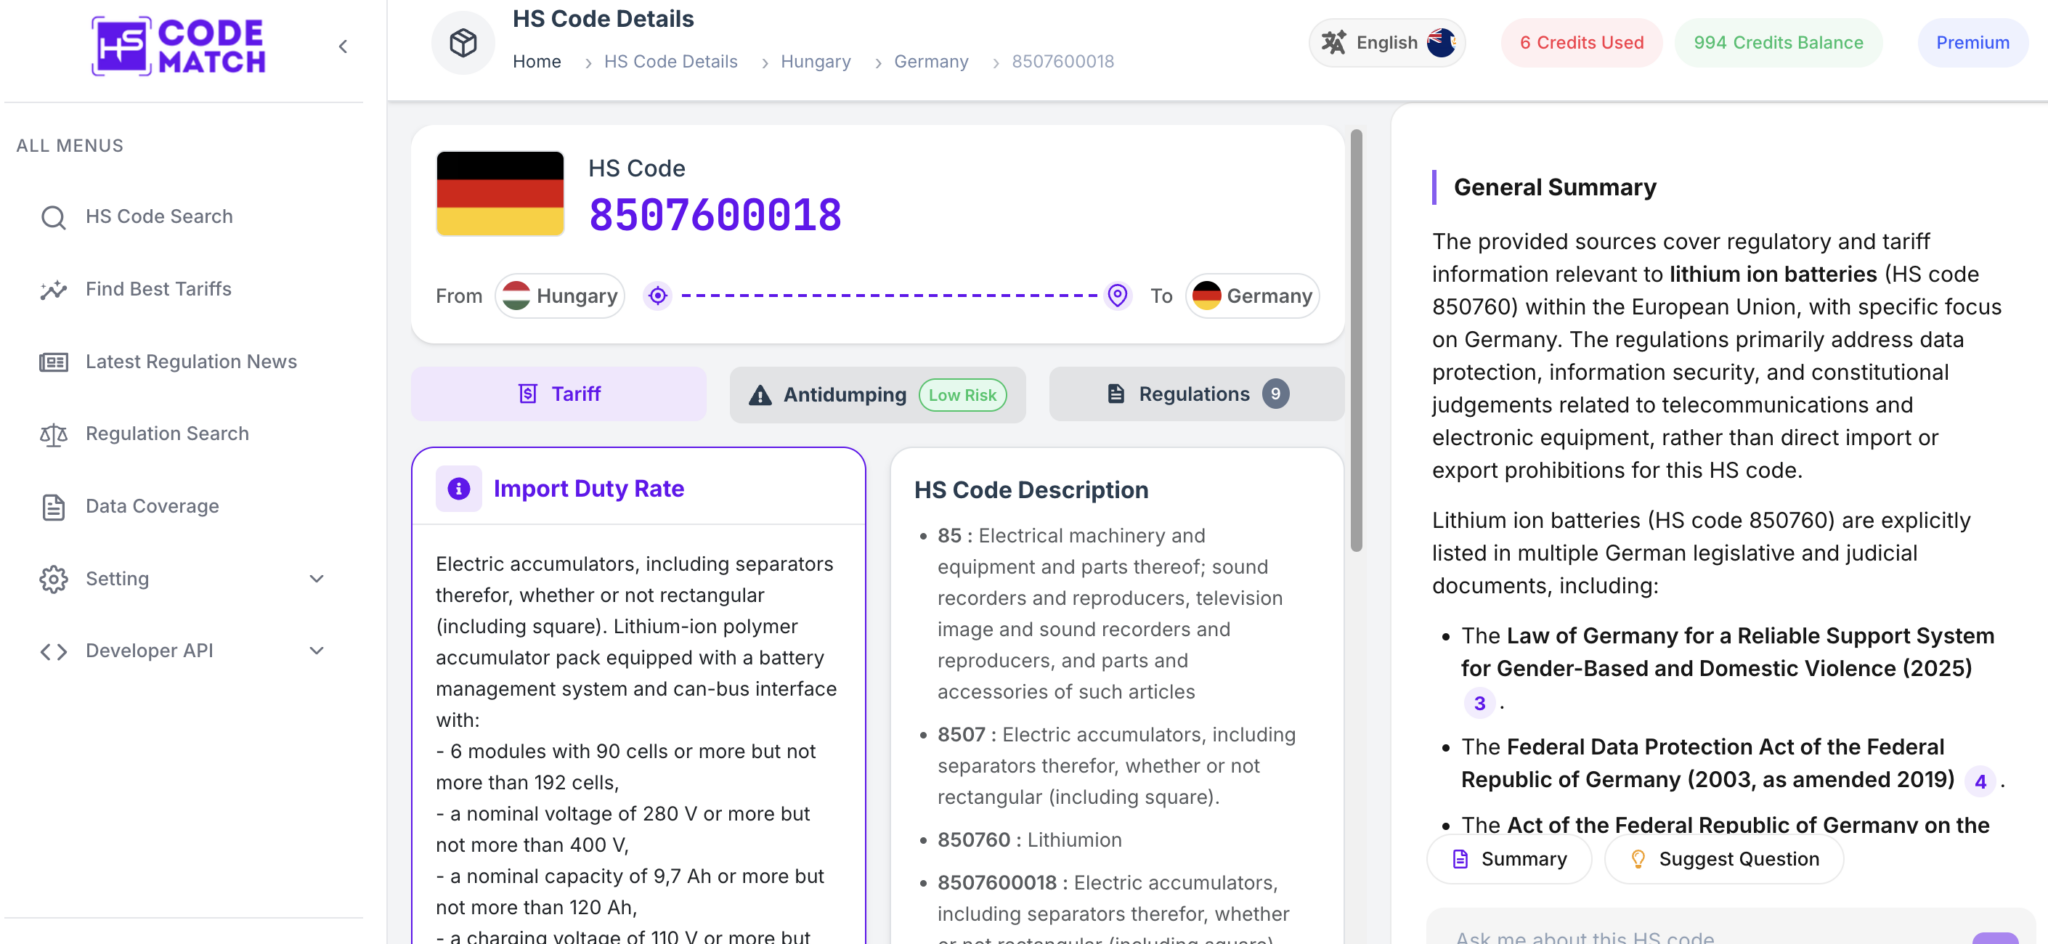This screenshot has width=2048, height=944.
Task: Click the Low Risk badge
Action: 962,395
